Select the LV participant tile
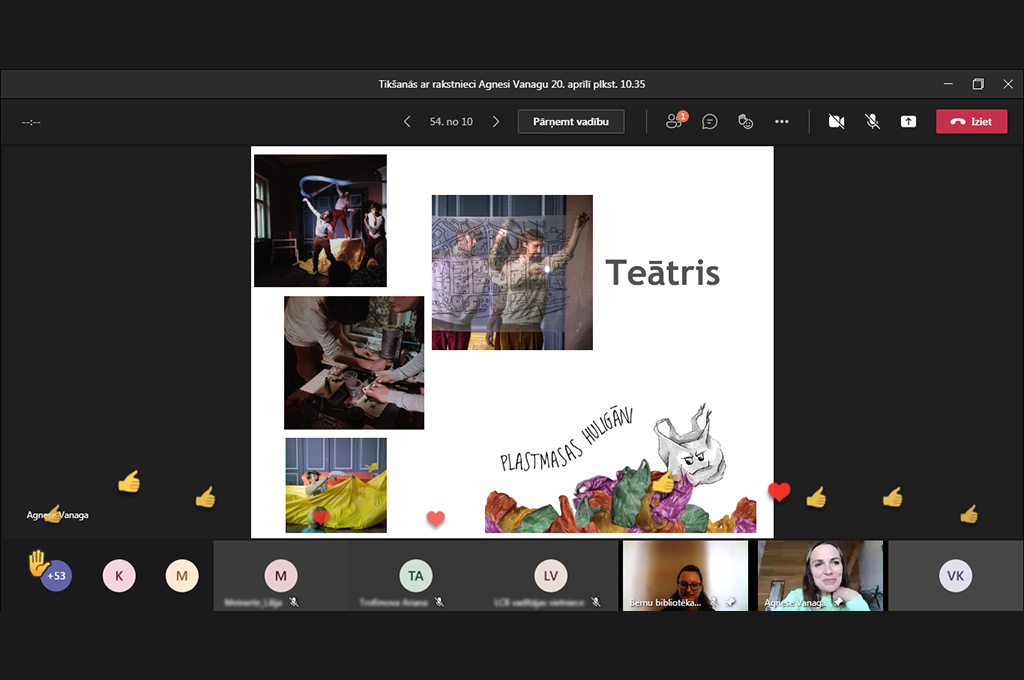This screenshot has height=680, width=1024. click(551, 575)
